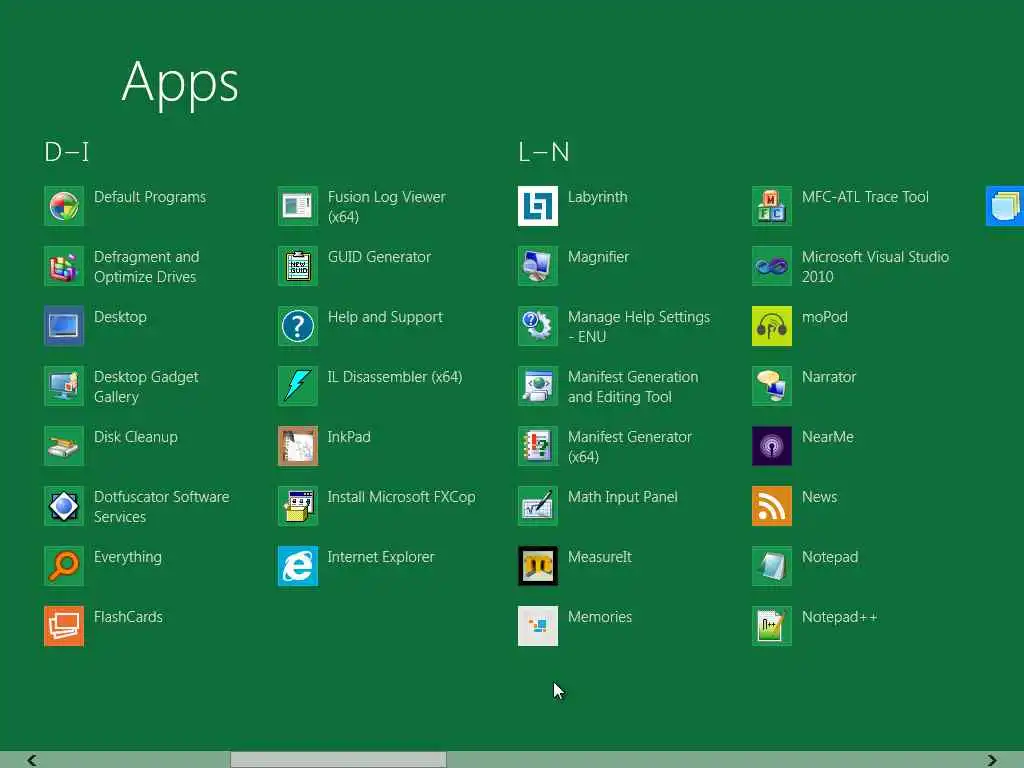Open Help and Support icon
The image size is (1024, 768).
[298, 326]
